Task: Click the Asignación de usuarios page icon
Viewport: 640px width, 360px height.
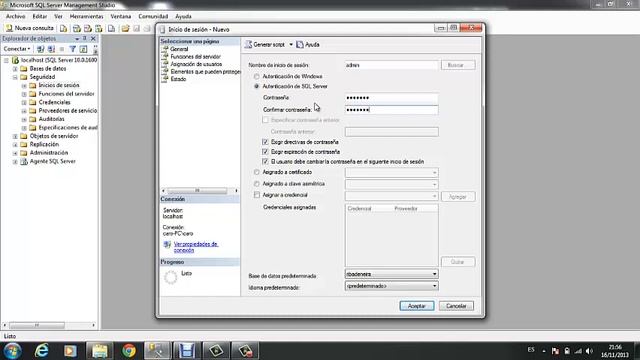Action: point(165,64)
